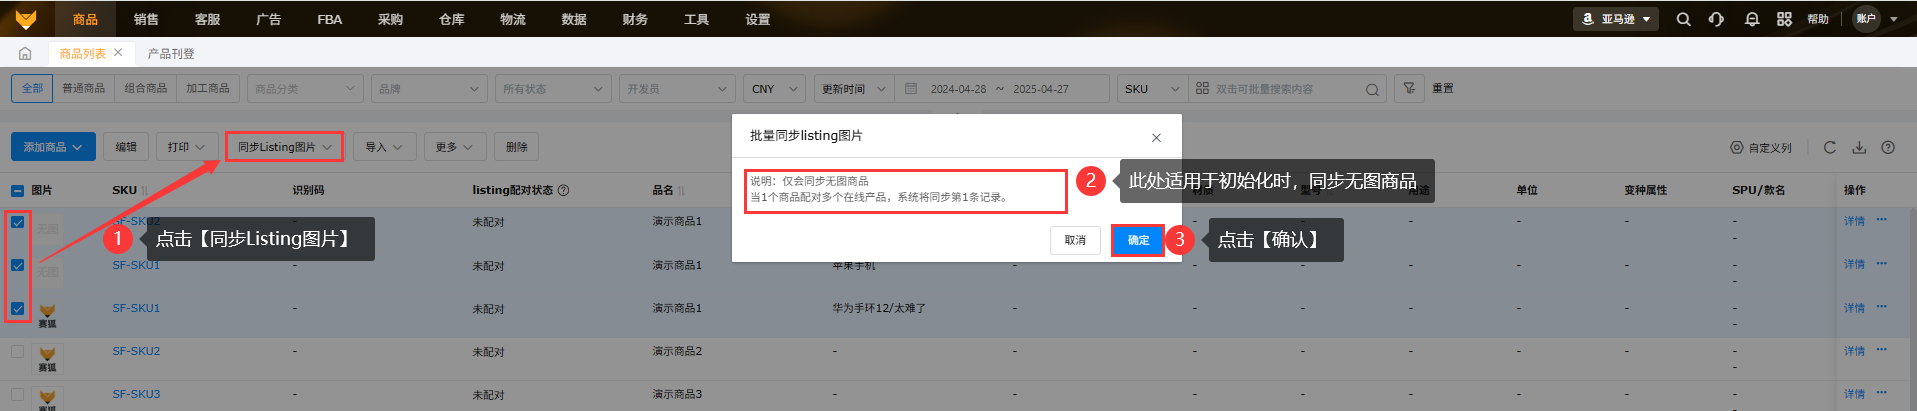Click the SF-SKU2 product thumbnail
This screenshot has height=411, width=1917.
pos(47,358)
